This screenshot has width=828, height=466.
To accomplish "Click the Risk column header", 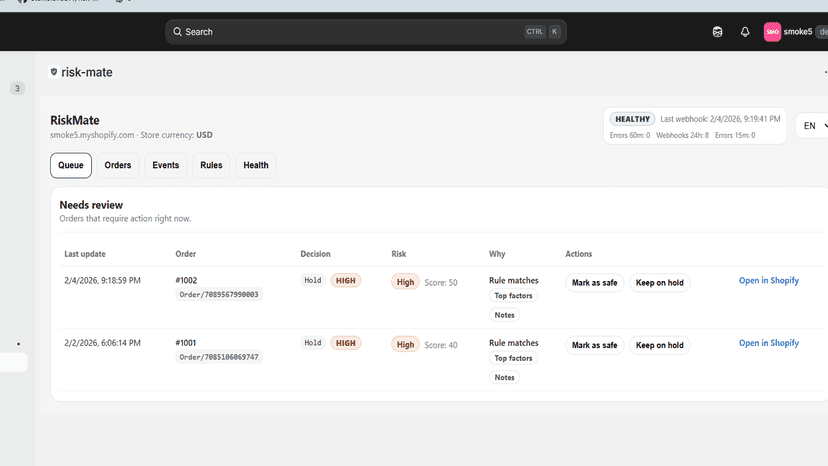I will [399, 254].
